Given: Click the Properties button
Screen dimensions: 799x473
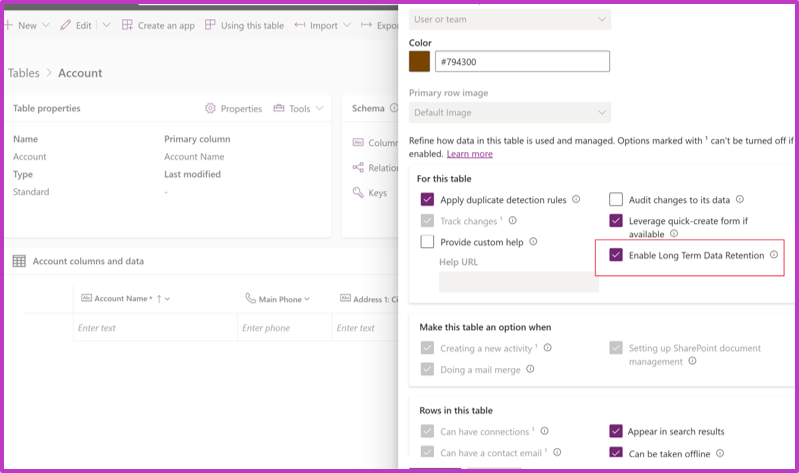Looking at the screenshot, I should click(x=233, y=108).
